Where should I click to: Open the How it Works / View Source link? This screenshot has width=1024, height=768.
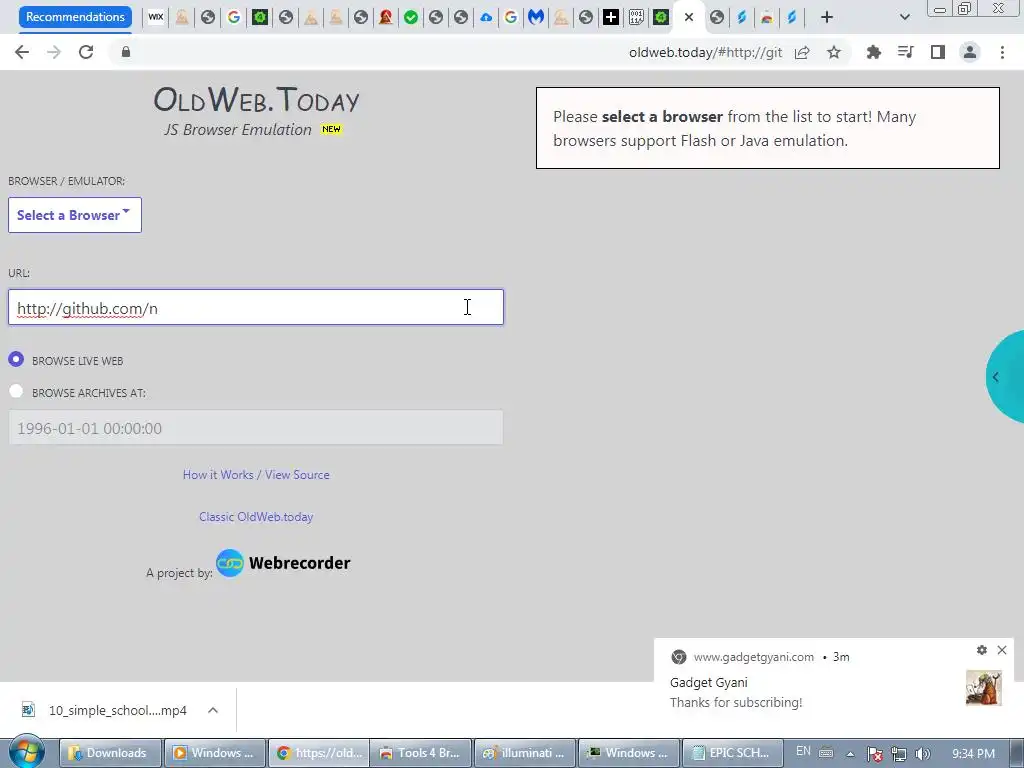[256, 475]
